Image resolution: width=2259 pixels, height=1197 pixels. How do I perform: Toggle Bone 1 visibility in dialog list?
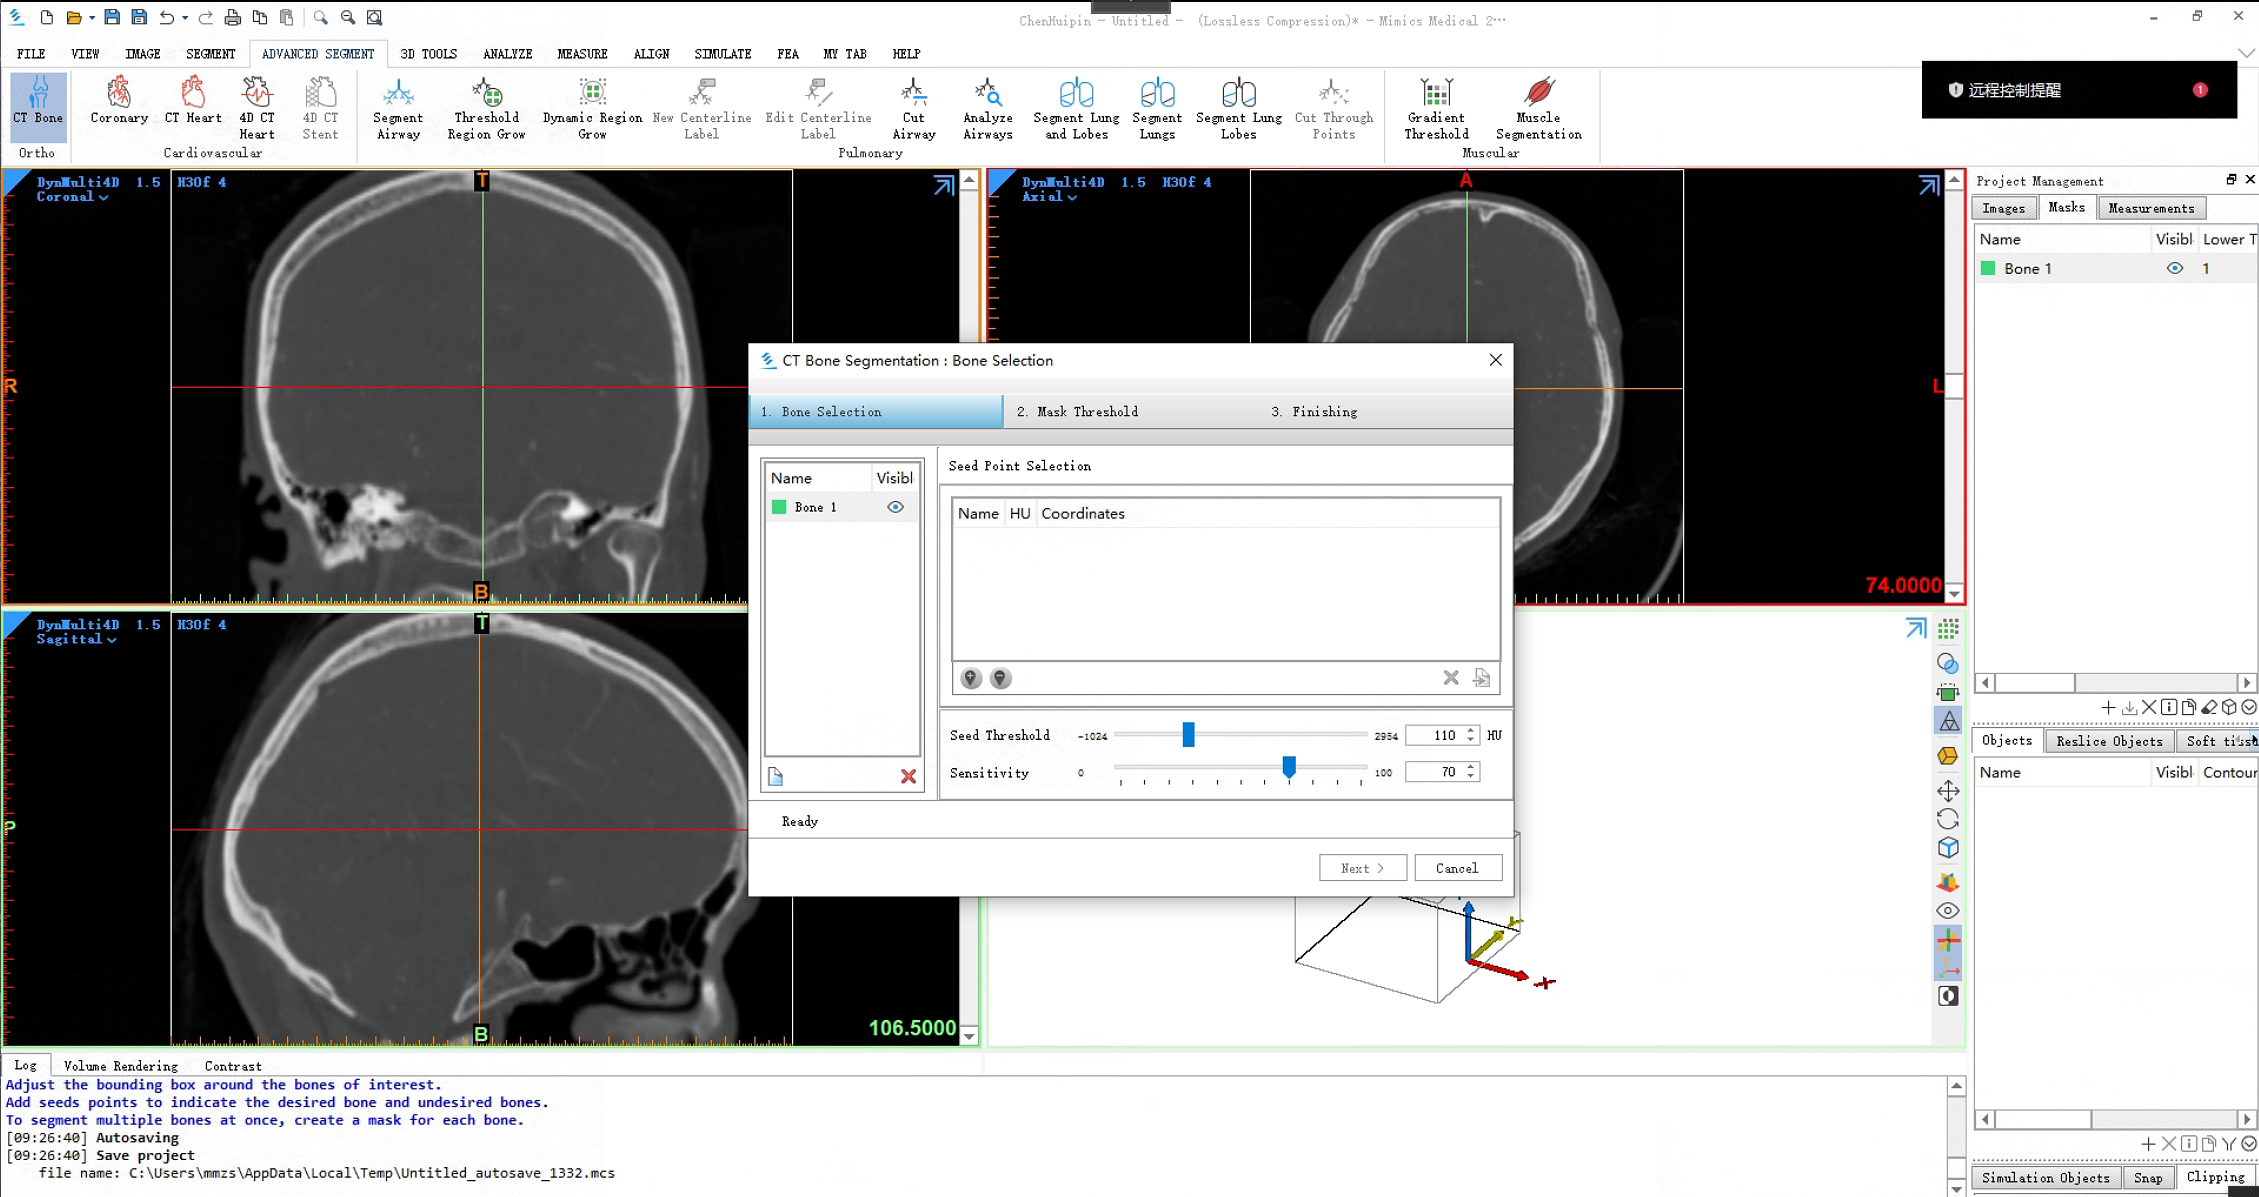(x=895, y=507)
